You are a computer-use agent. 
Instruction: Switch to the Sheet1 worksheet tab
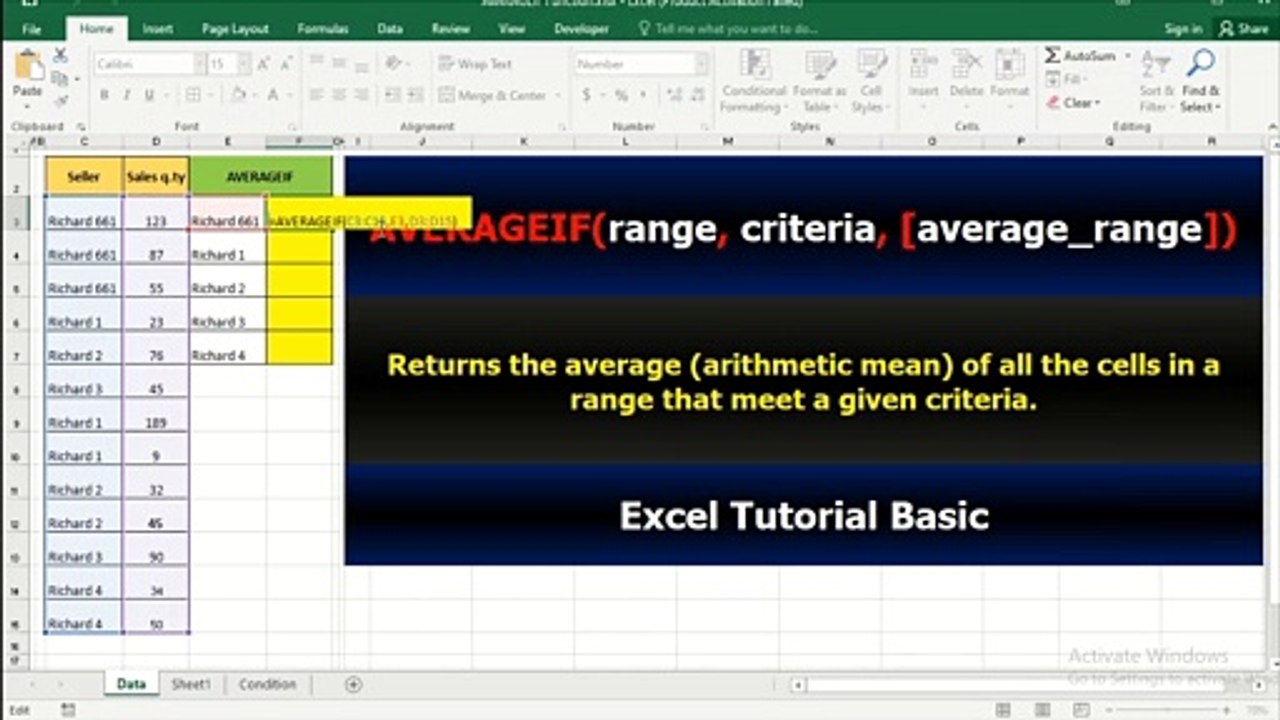(191, 684)
